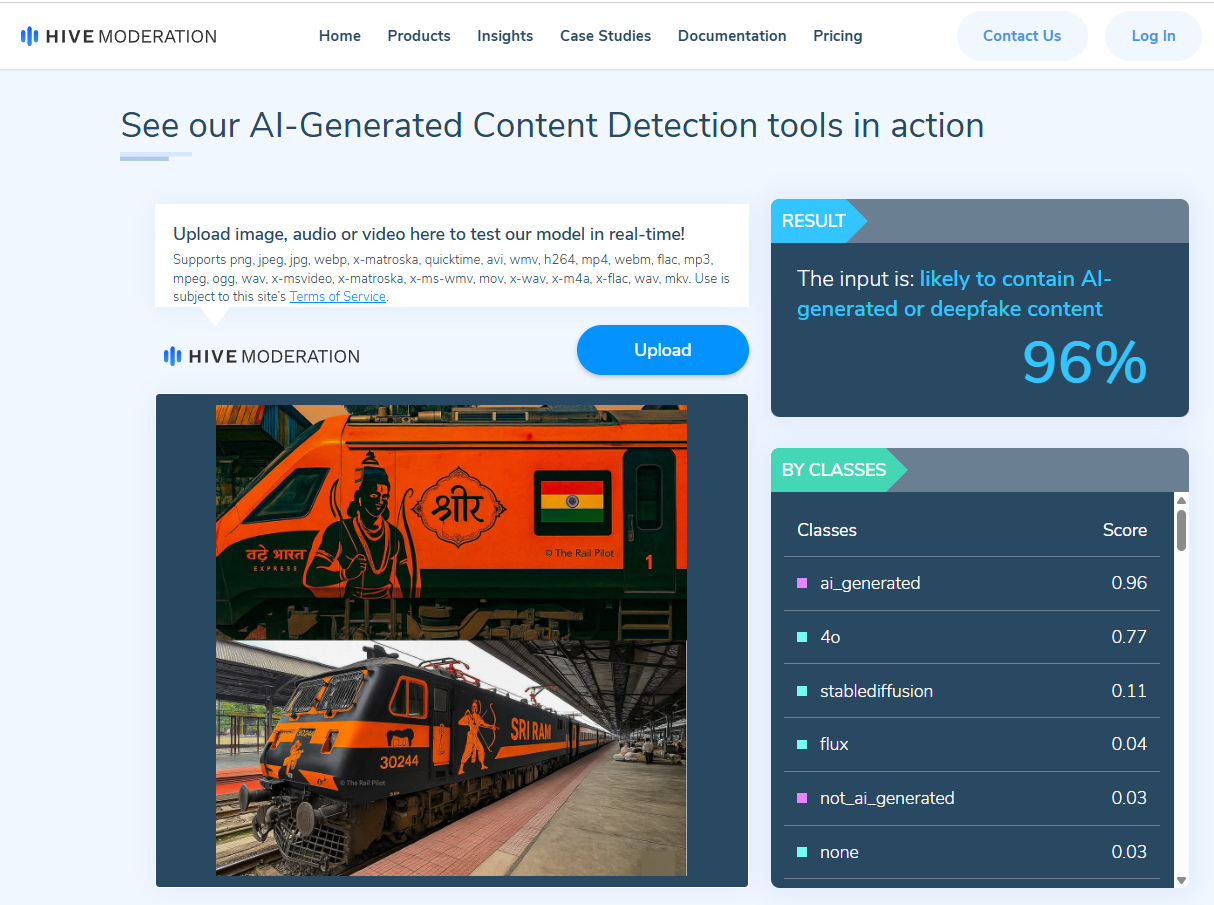Screen dimensions: 1214x905
Task: Open the Terms of Service link
Action: point(337,297)
